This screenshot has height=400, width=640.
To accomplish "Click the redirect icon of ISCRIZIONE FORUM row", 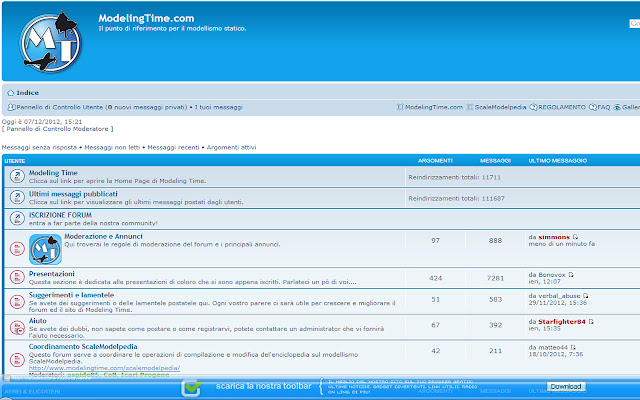I will tap(17, 218).
